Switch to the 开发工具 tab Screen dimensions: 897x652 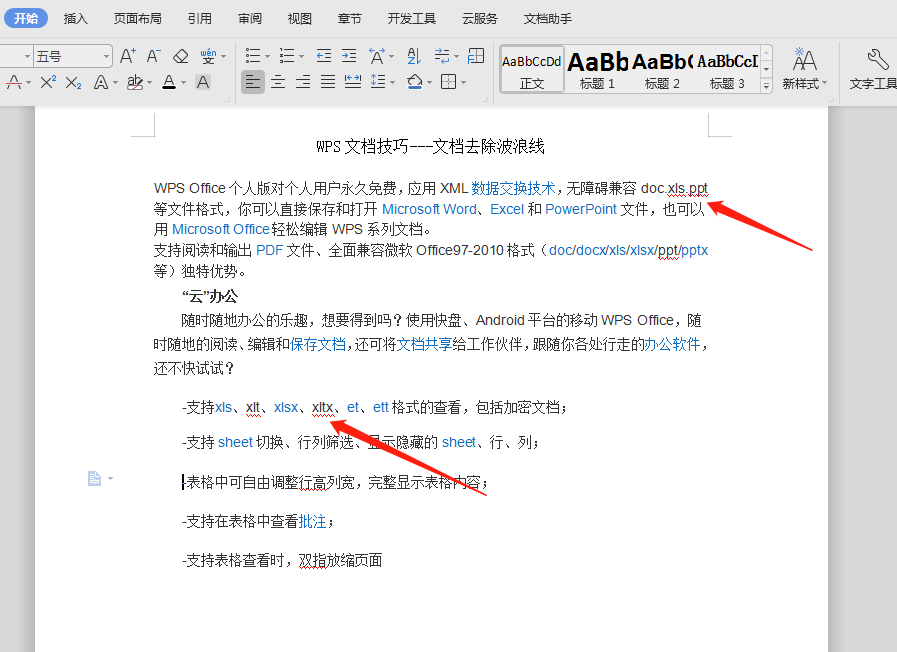tap(411, 18)
